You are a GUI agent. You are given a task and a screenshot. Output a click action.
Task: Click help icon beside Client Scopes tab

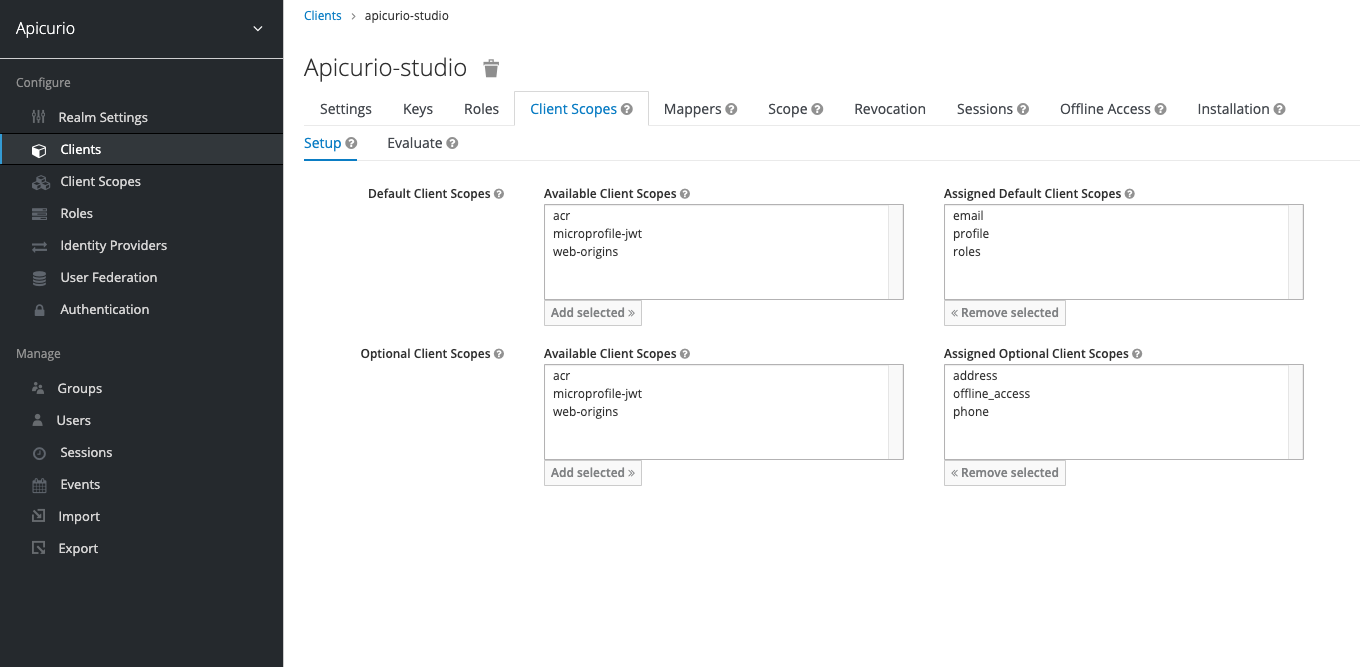627,109
